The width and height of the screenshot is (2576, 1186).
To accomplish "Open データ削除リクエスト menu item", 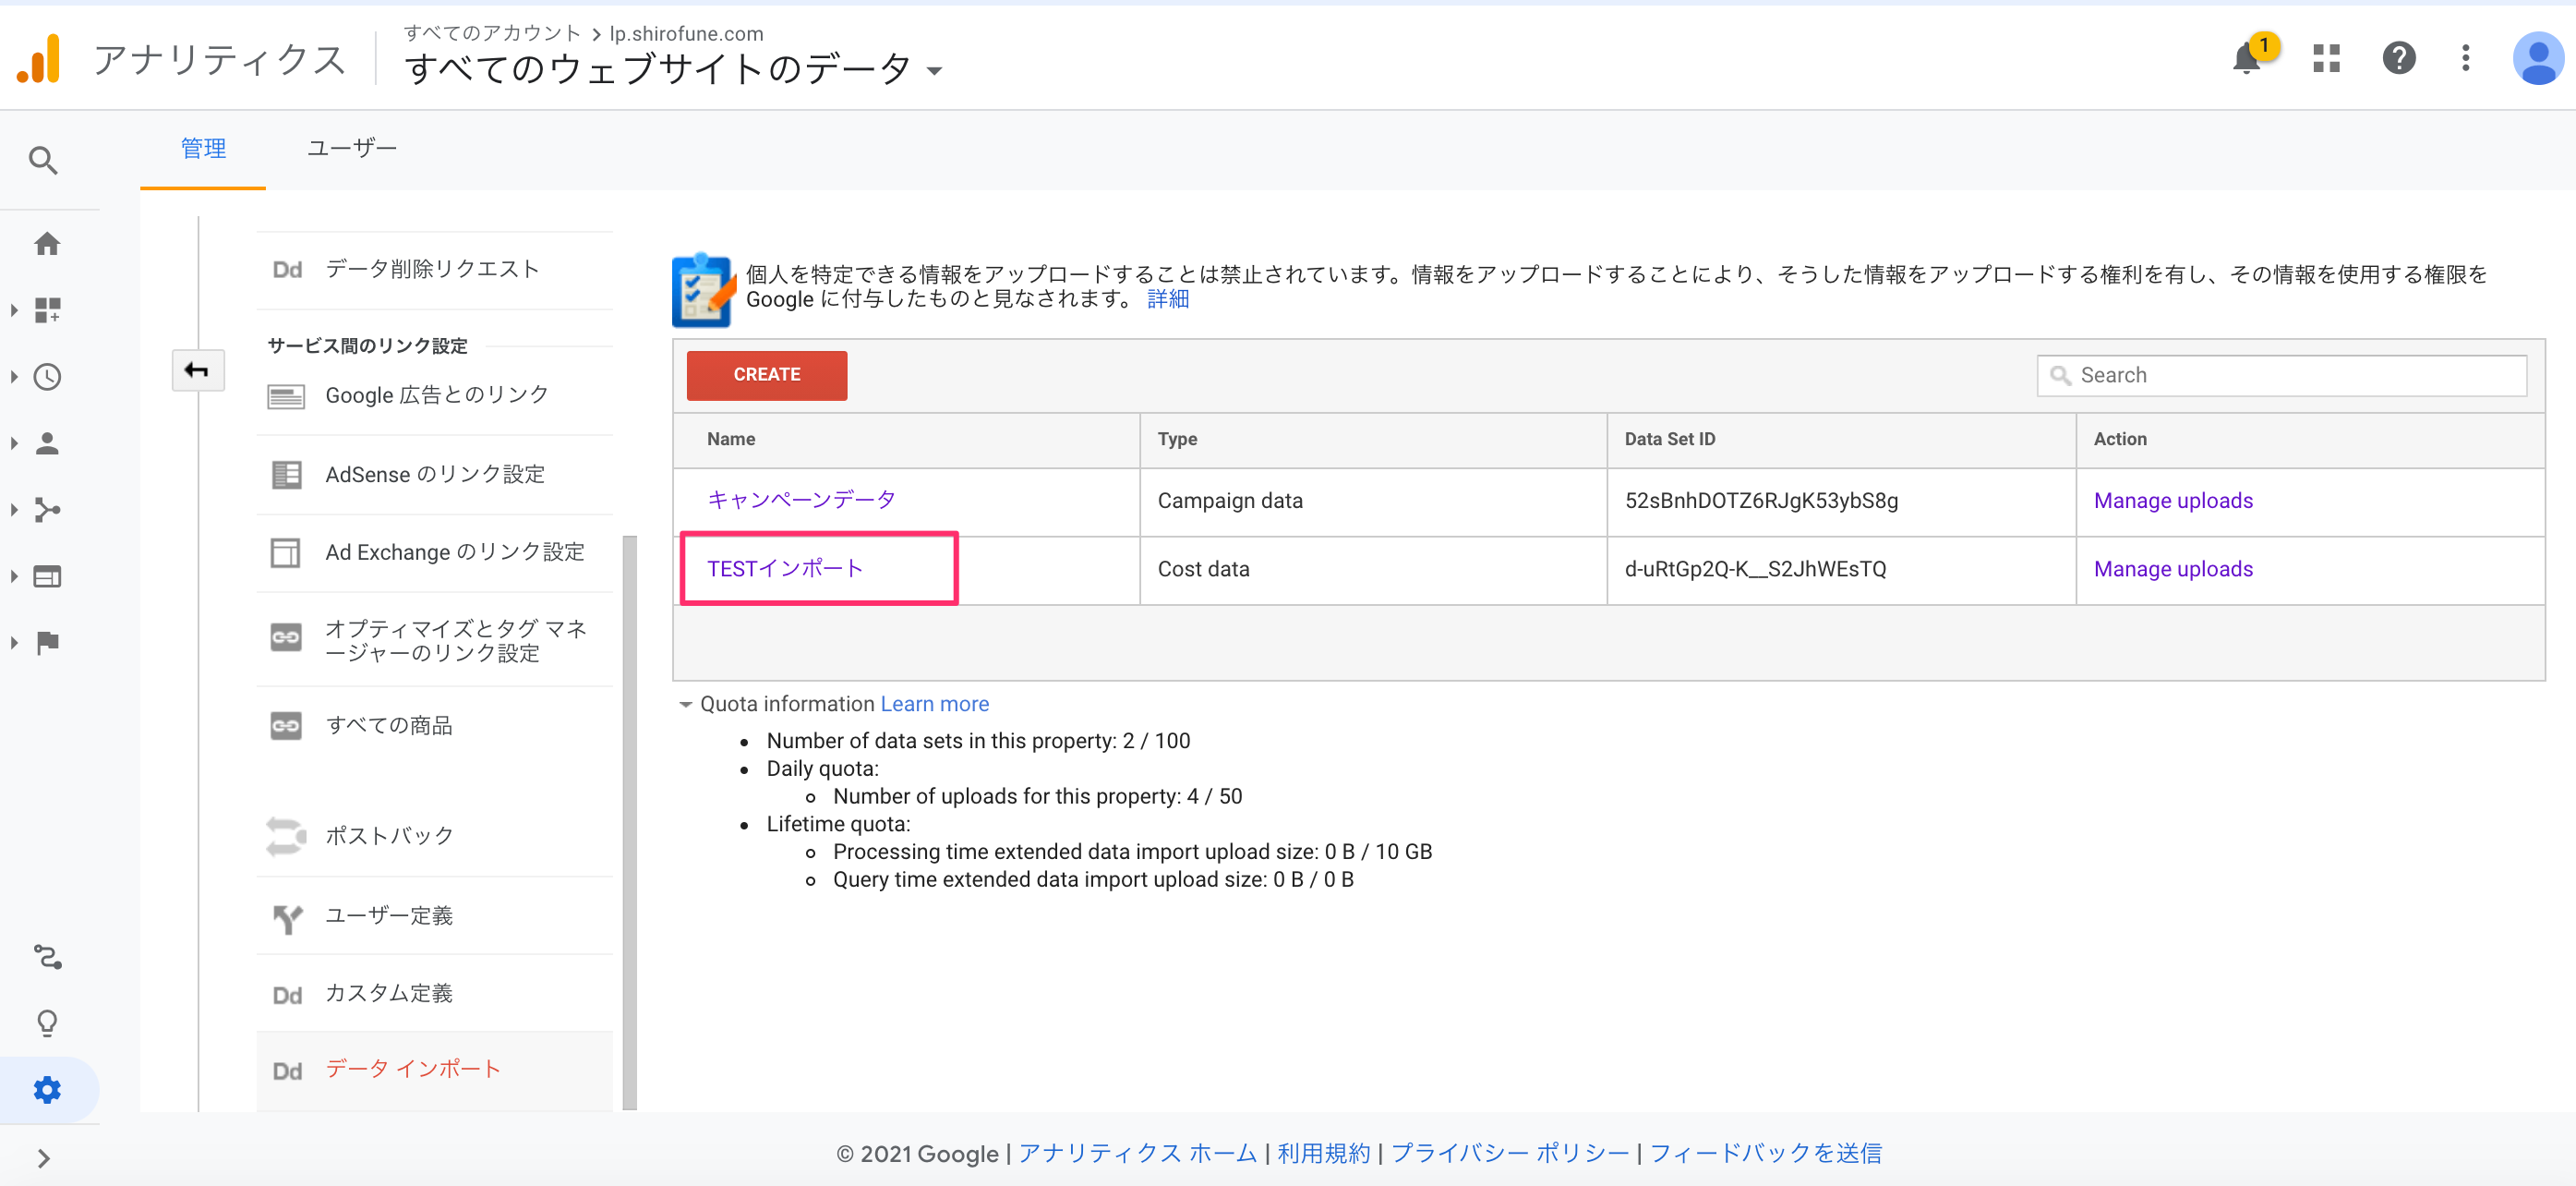I will click(434, 269).
